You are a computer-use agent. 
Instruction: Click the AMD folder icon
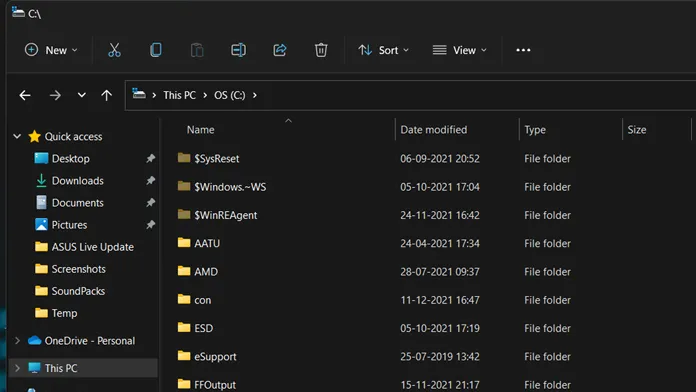click(x=184, y=271)
